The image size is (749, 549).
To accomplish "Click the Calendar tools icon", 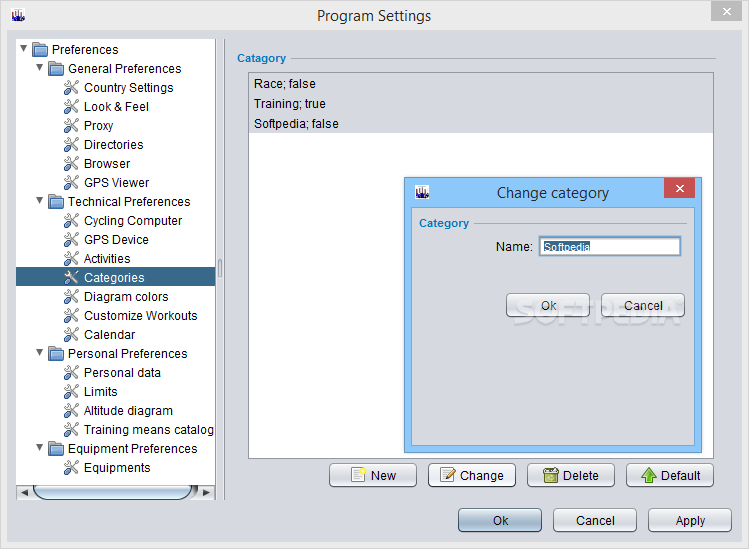I will [x=71, y=334].
